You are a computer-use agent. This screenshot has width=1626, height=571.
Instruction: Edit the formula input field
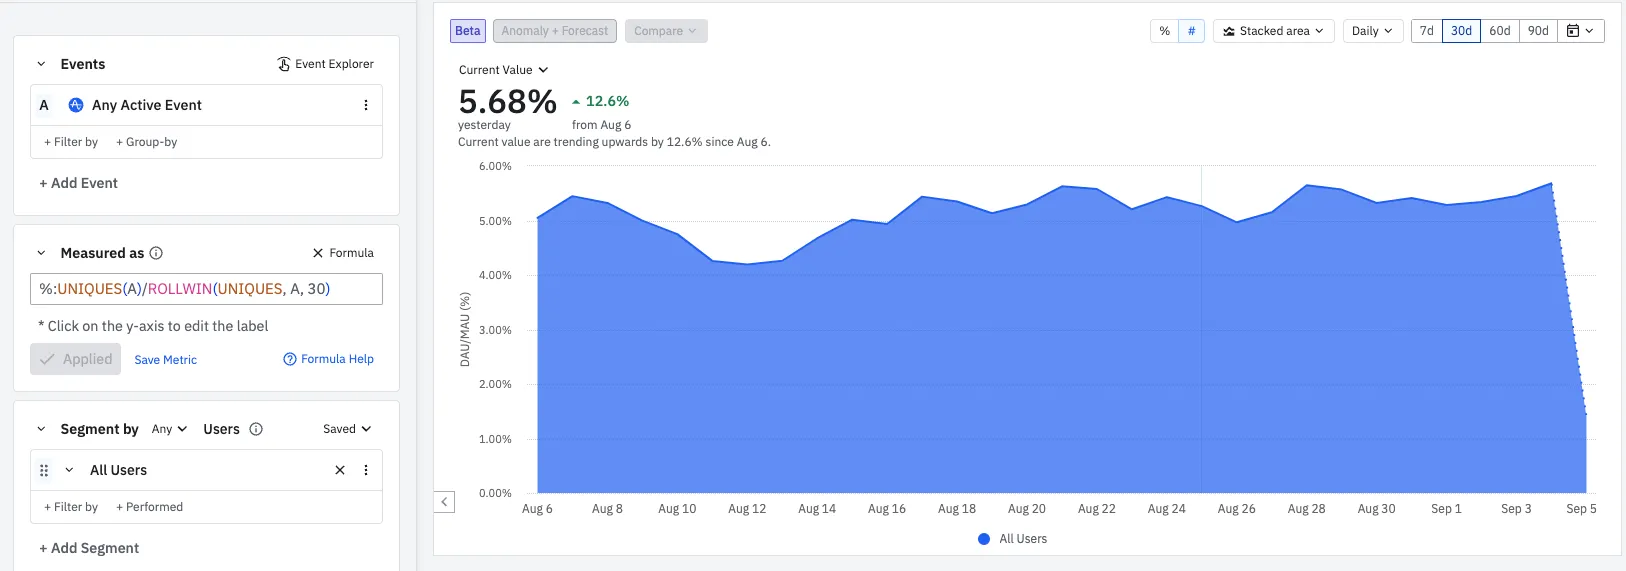[206, 289]
